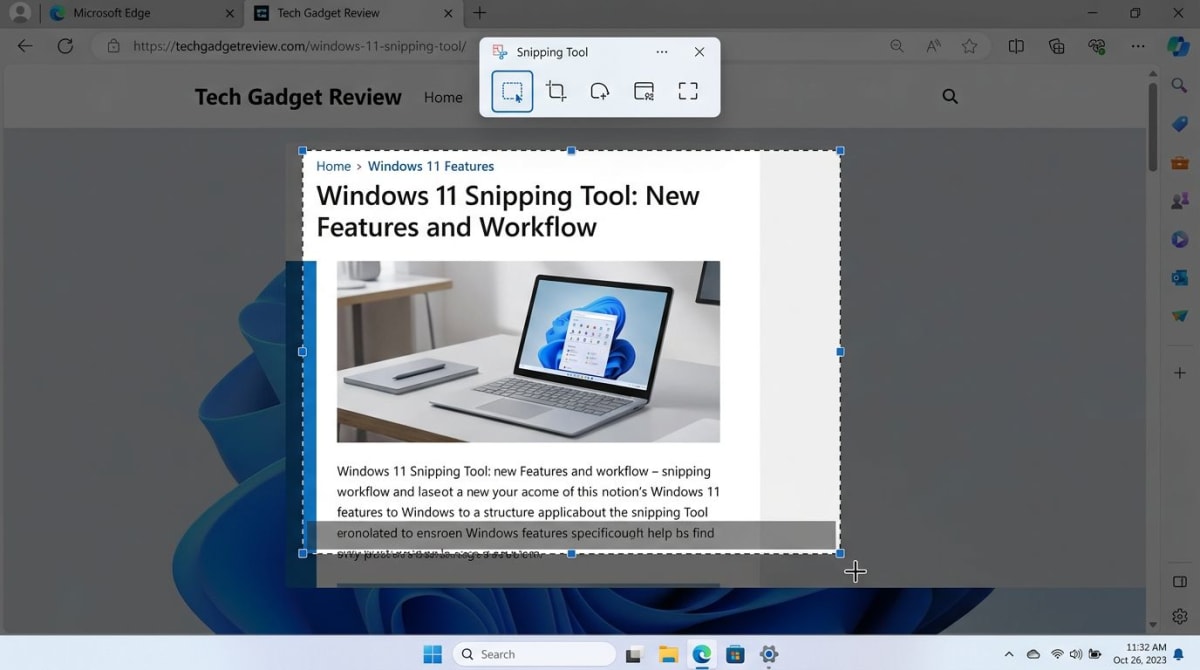
Task: Open Task View from taskbar
Action: (x=633, y=655)
